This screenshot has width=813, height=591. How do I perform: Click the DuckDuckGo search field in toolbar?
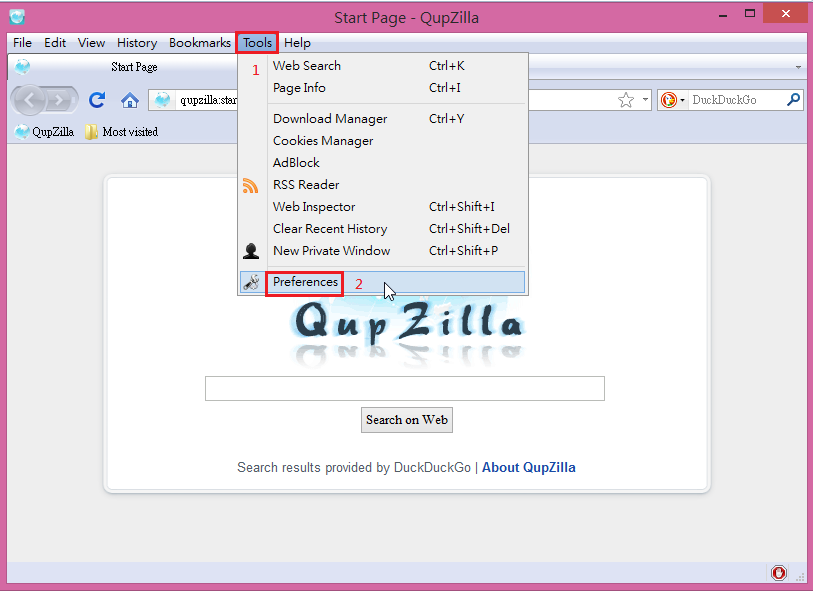(x=737, y=100)
